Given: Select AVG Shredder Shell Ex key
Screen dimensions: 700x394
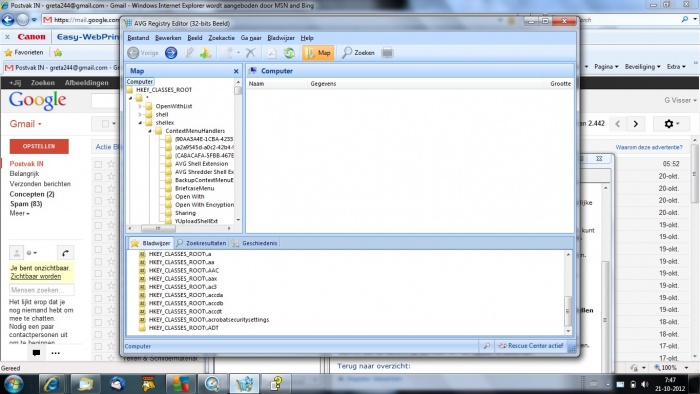Looking at the screenshot, I should (x=204, y=172).
